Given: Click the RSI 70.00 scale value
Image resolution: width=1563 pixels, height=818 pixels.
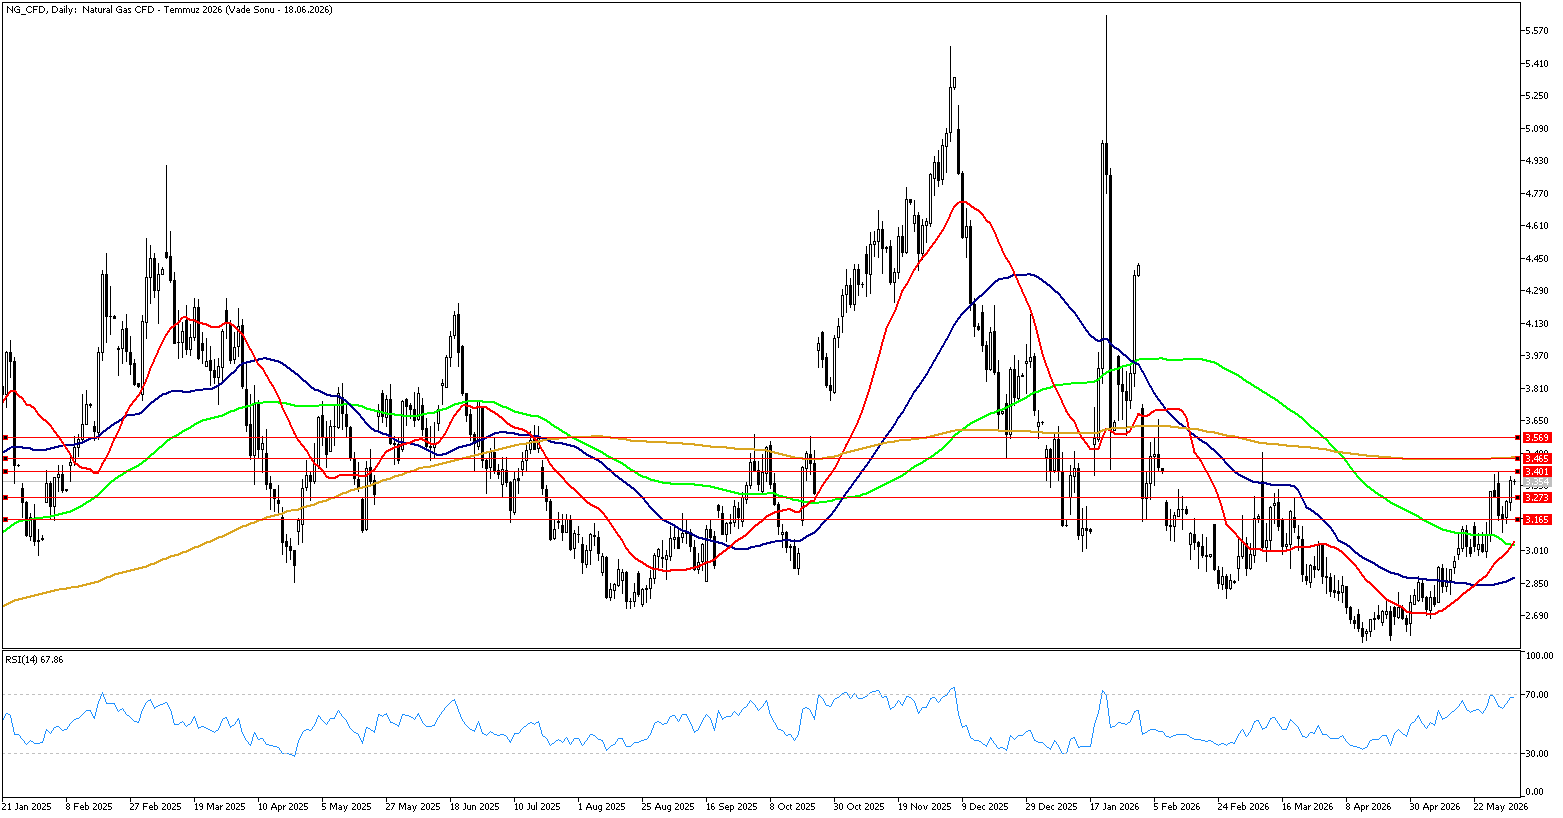Looking at the screenshot, I should (1538, 695).
